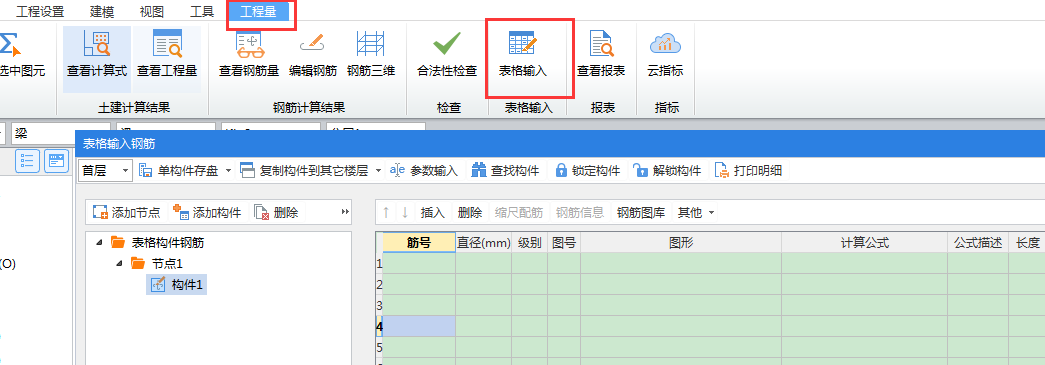
Task: Expand 复制构件到其它楼层 dropdown arrow
Action: (378, 171)
